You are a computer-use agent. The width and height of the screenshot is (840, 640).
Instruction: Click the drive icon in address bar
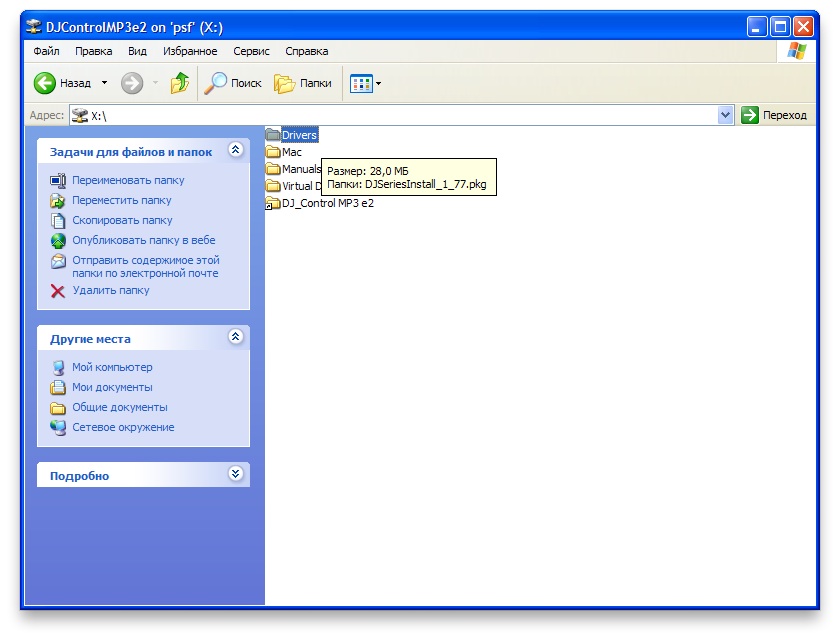point(80,115)
